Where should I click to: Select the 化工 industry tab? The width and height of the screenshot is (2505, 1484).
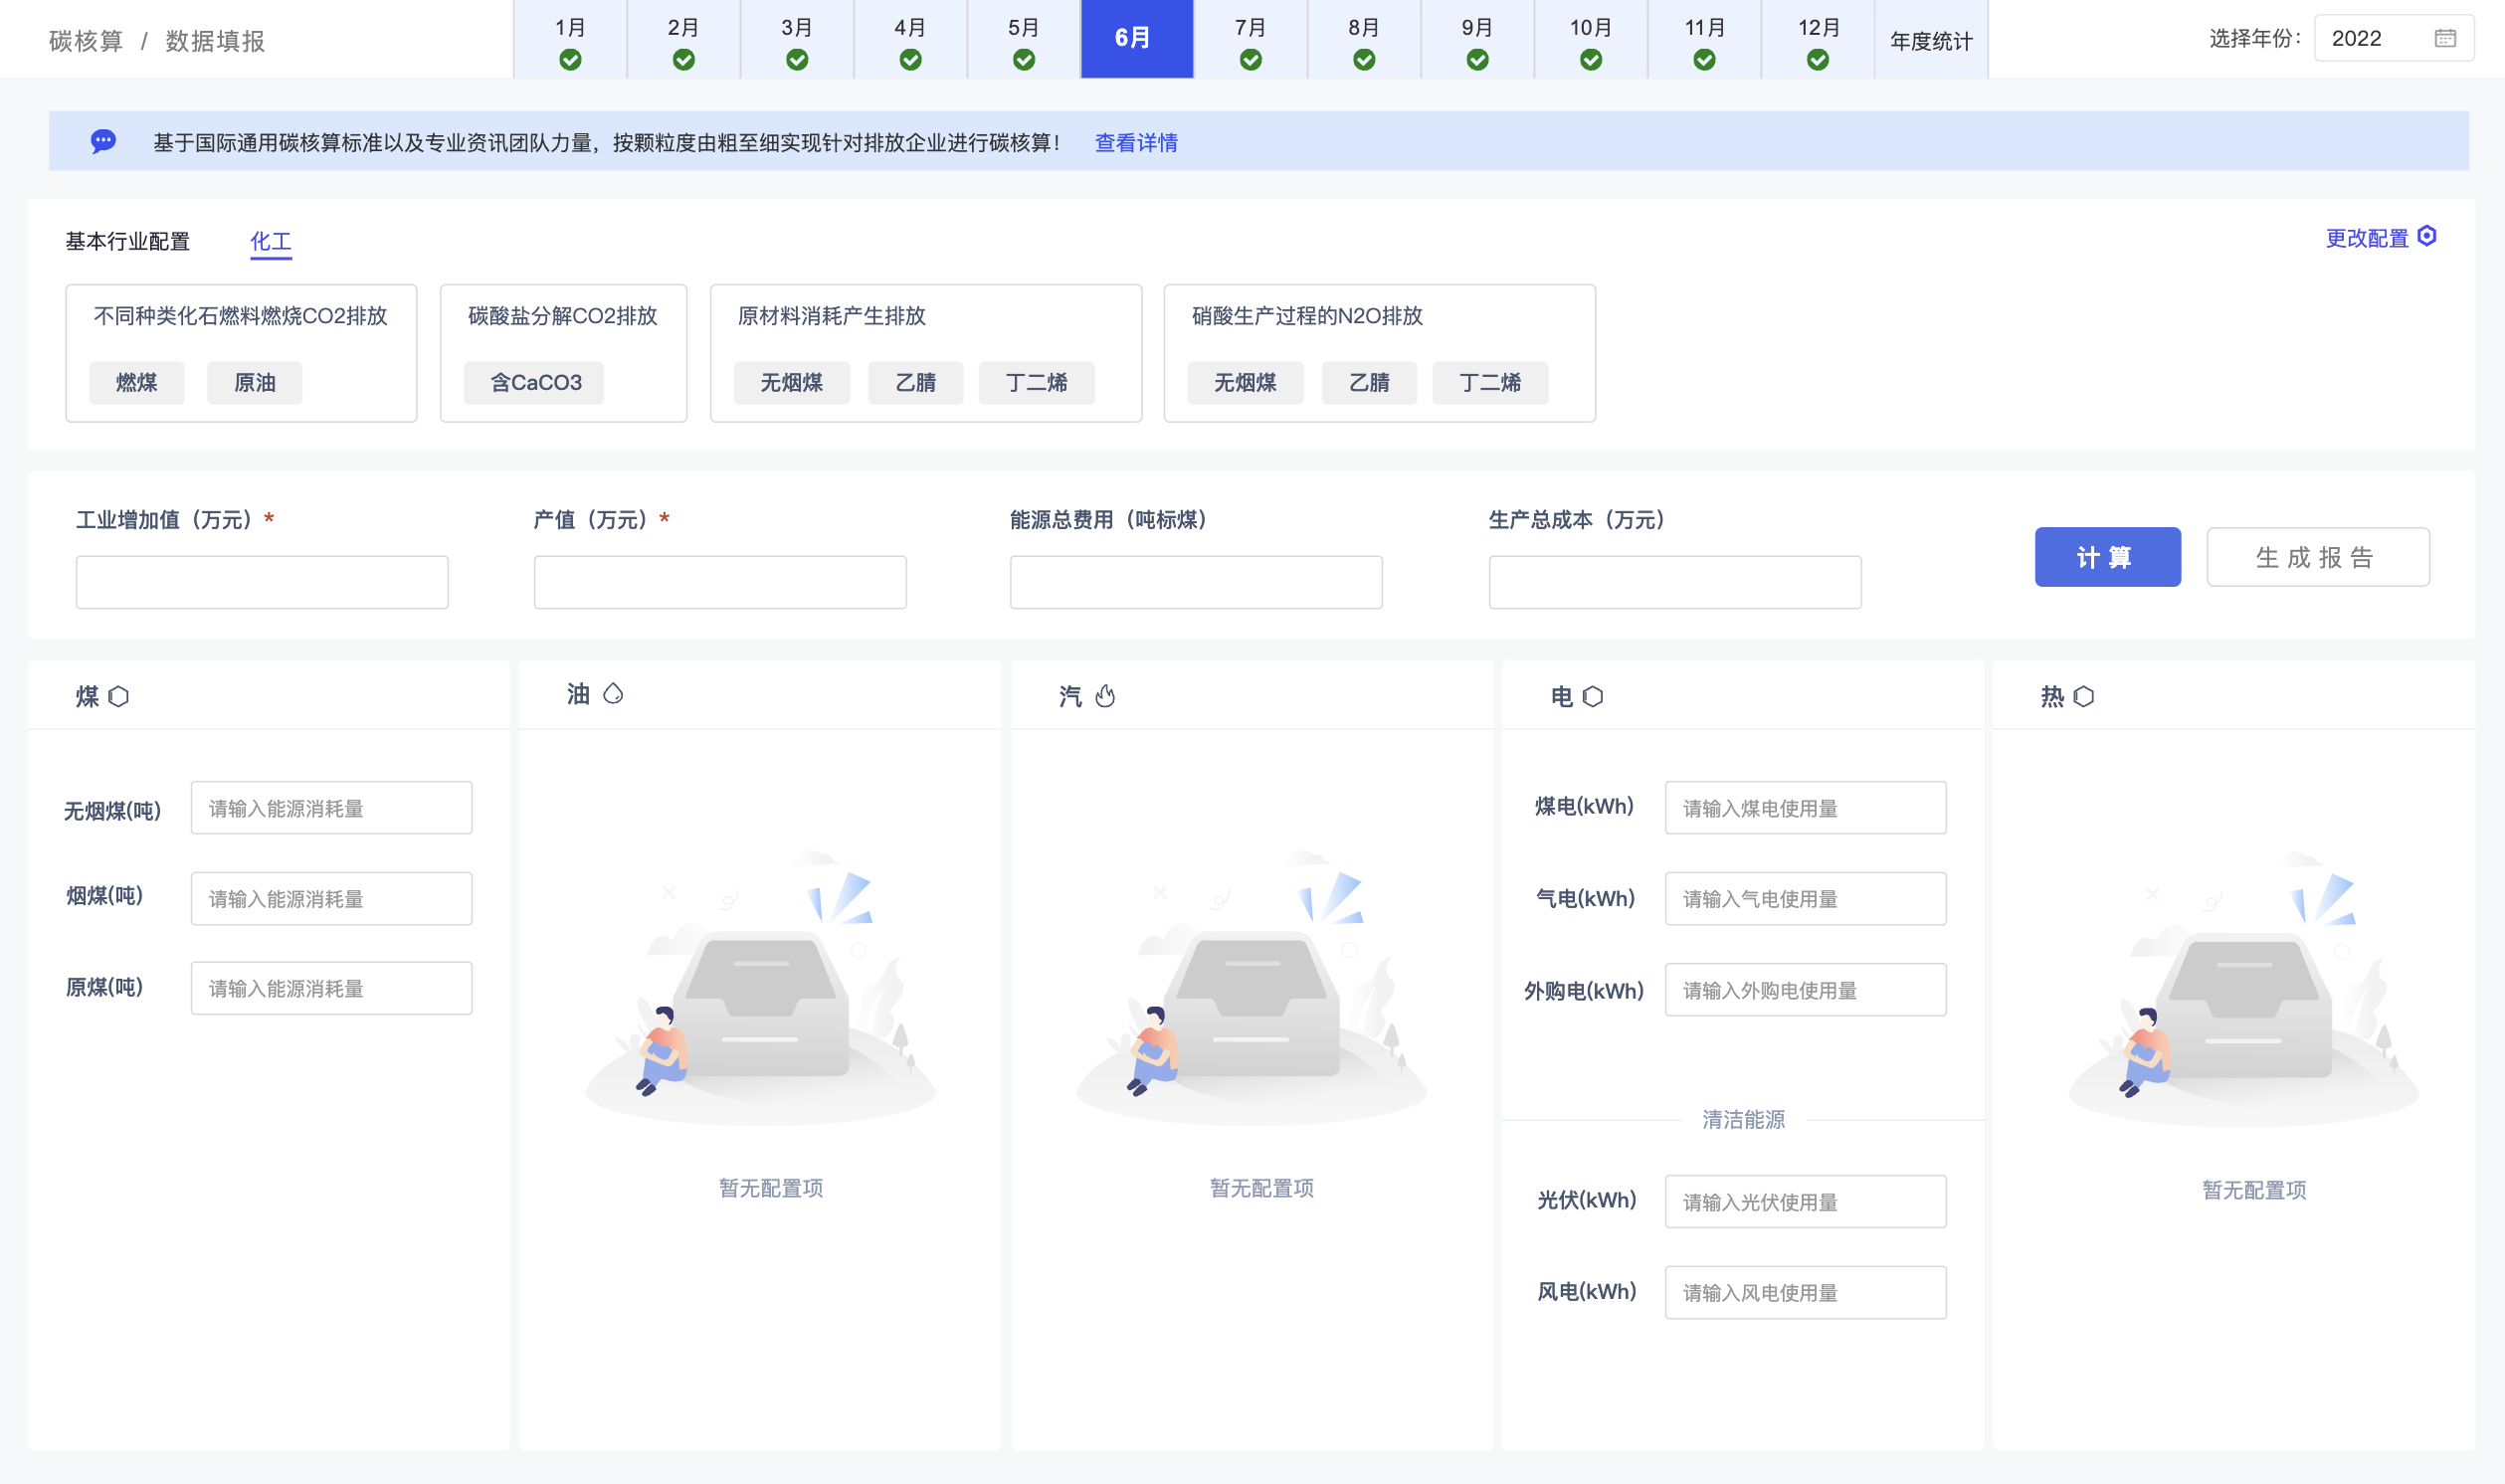270,241
